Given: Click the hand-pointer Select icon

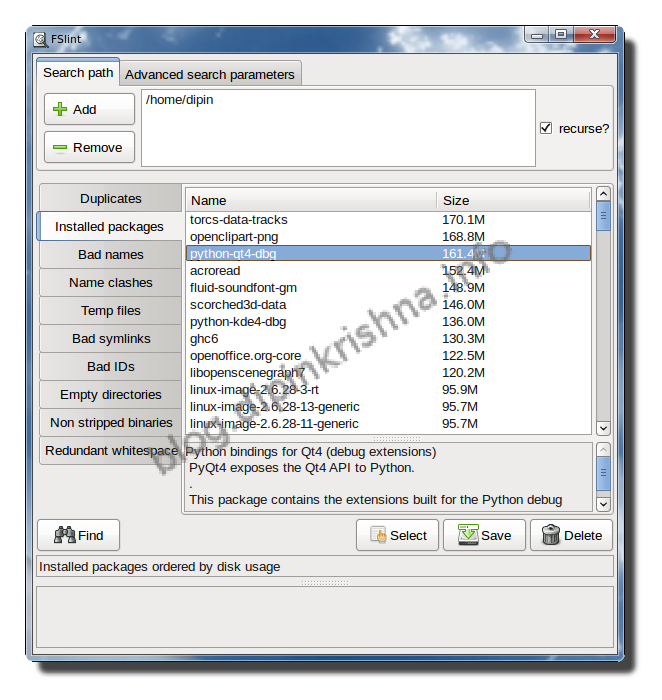Looking at the screenshot, I should 378,535.
